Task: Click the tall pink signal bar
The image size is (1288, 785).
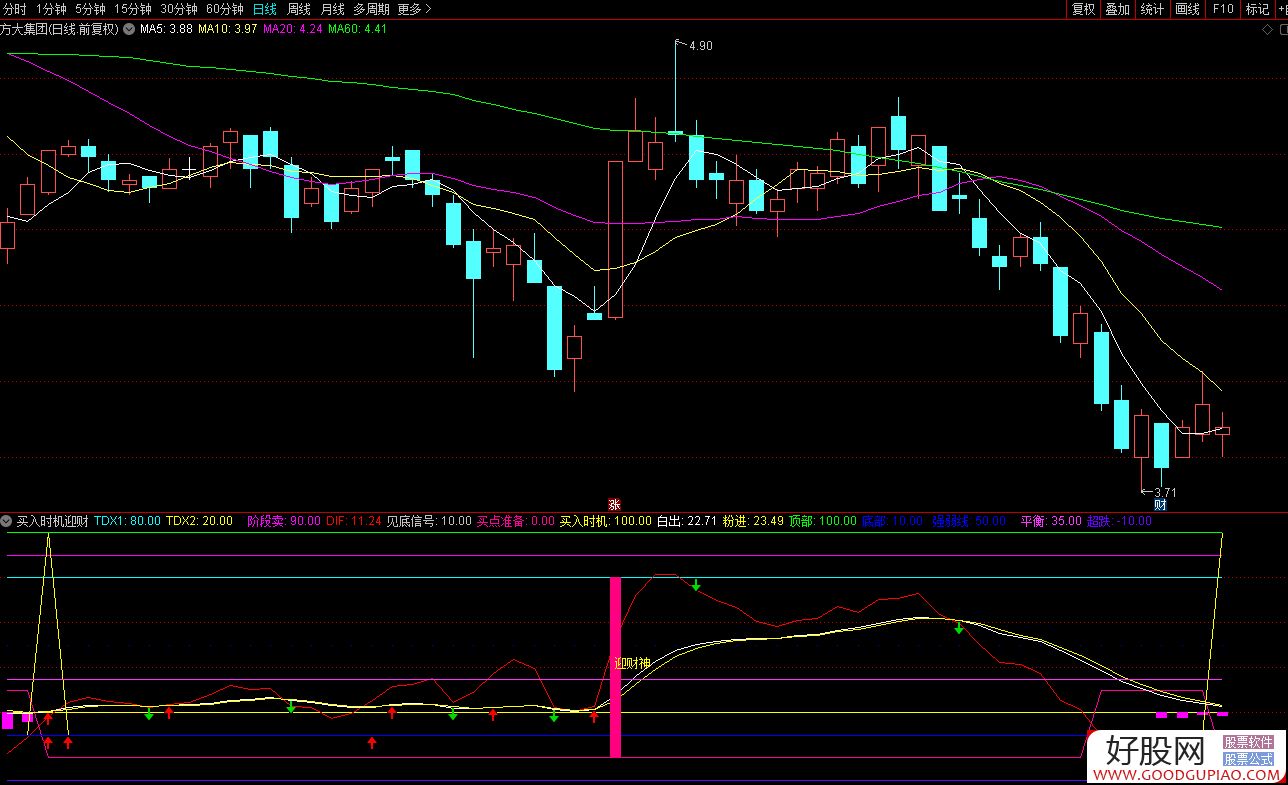Action: coord(615,666)
